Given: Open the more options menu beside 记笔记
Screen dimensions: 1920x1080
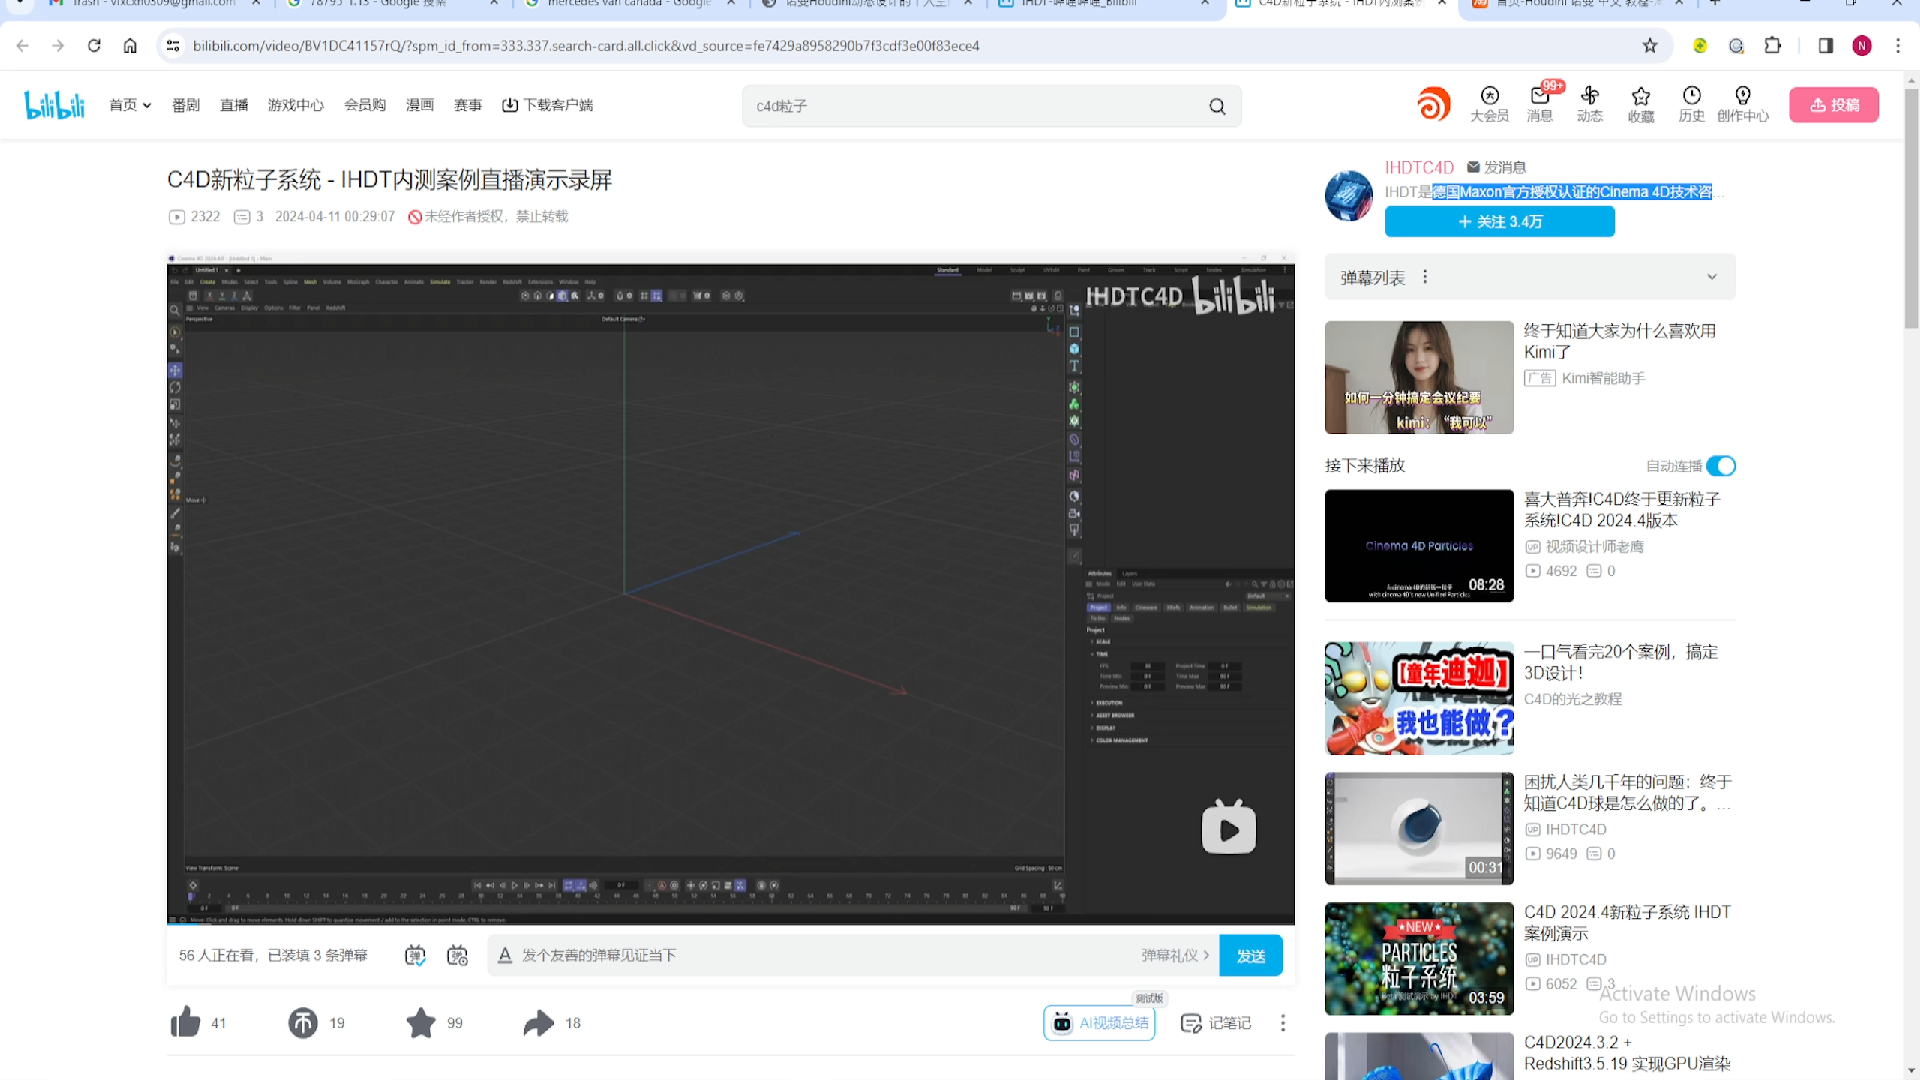Looking at the screenshot, I should point(1283,1022).
